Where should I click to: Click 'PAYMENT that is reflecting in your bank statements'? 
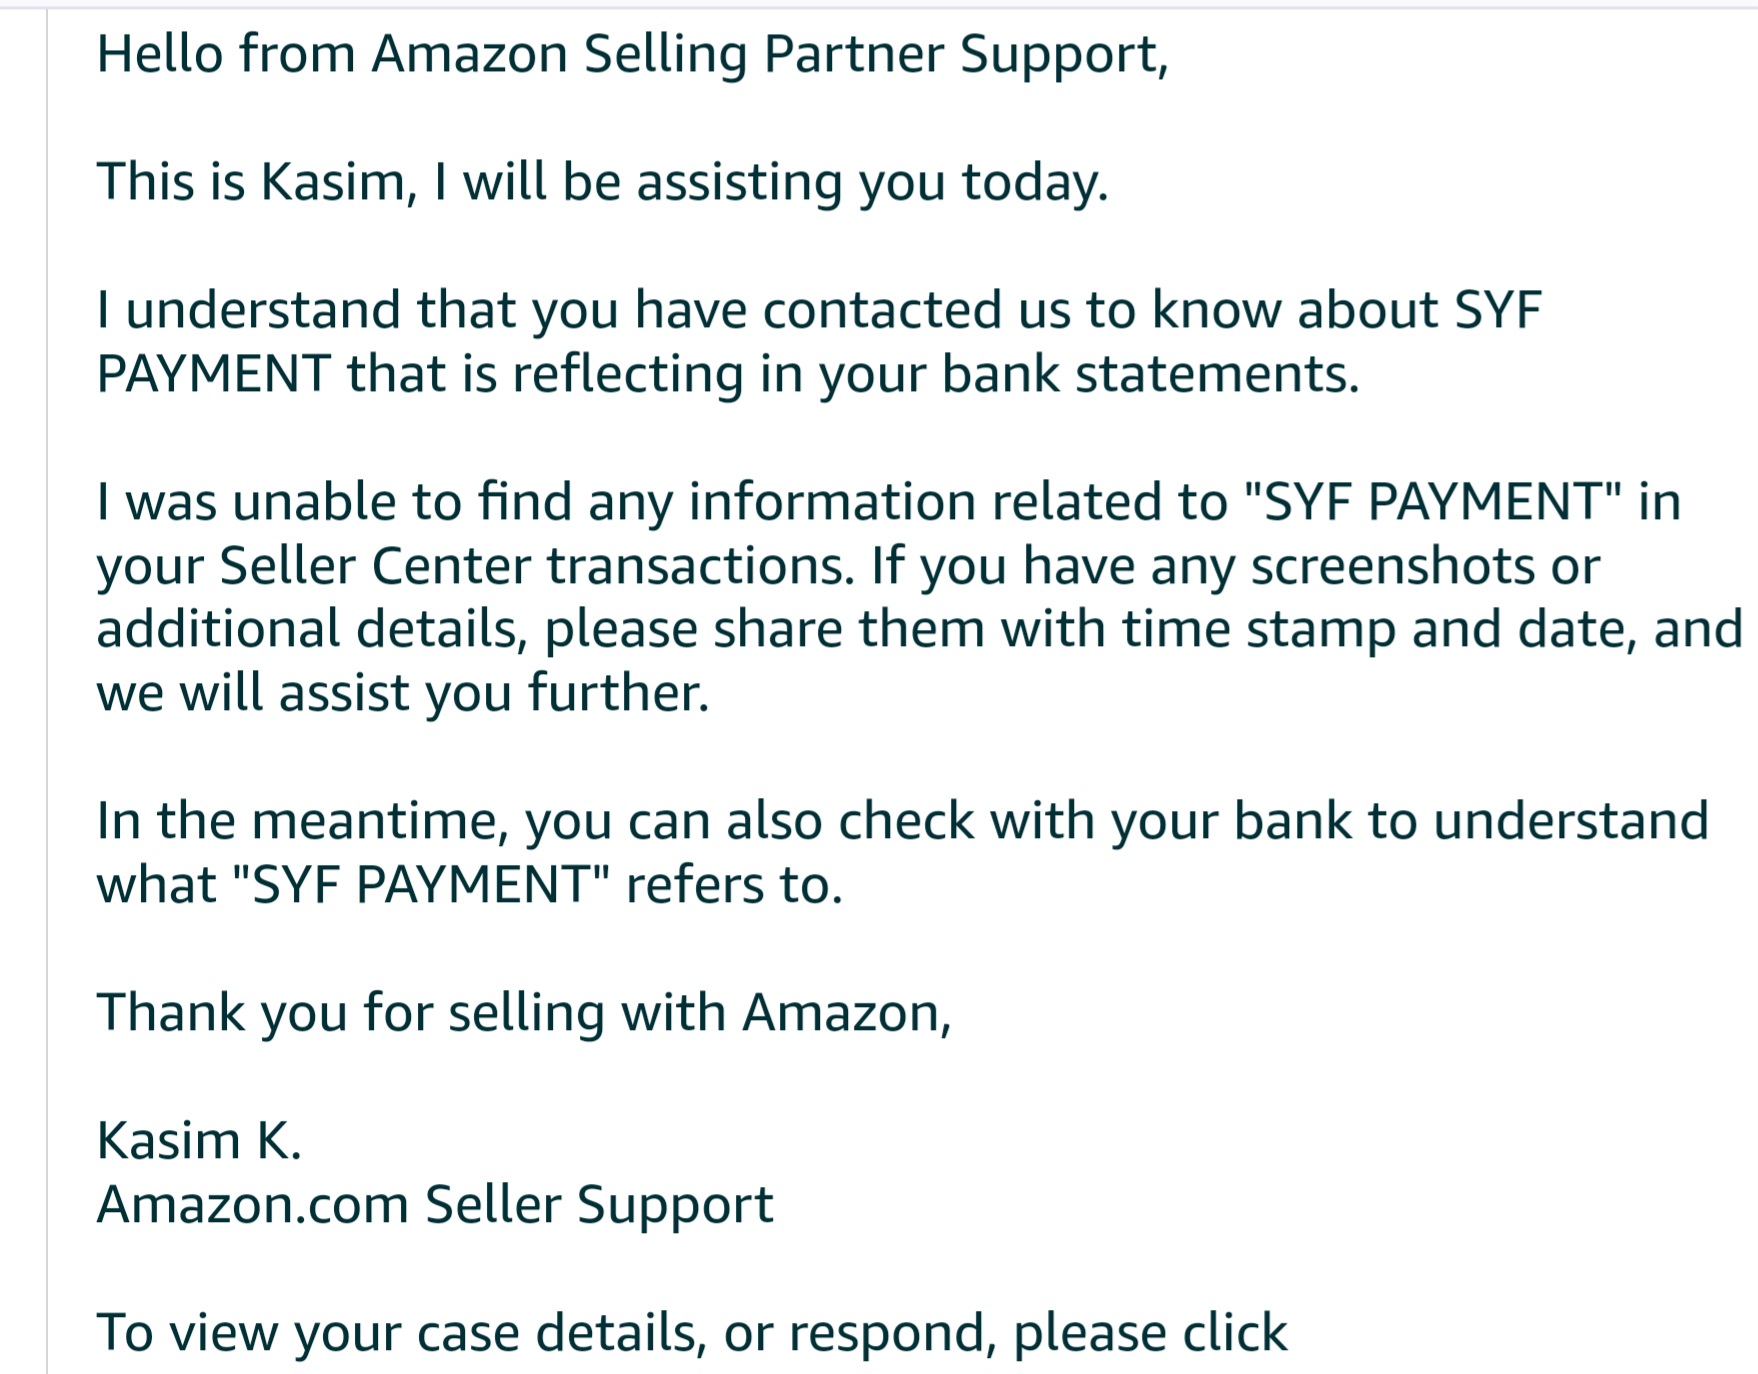pyautogui.click(x=728, y=375)
